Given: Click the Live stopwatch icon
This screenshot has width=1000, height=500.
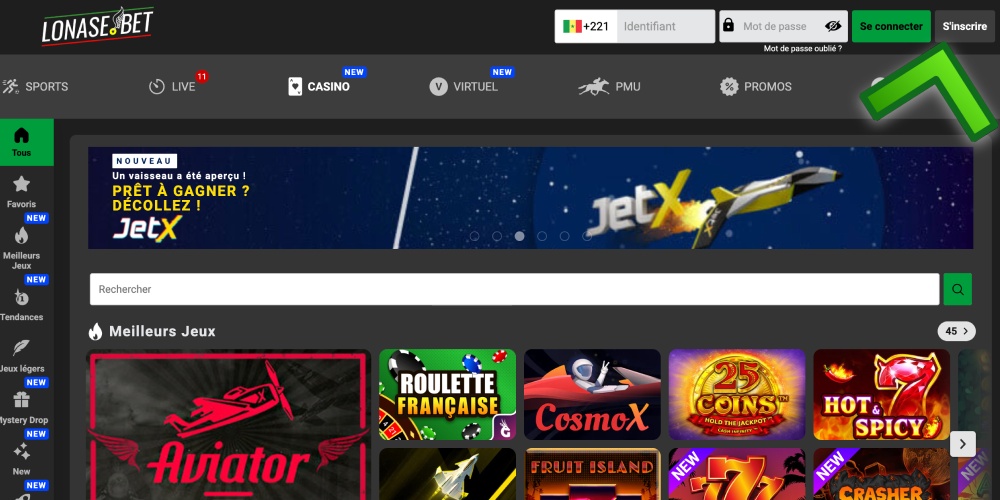Looking at the screenshot, I should pyautogui.click(x=157, y=87).
